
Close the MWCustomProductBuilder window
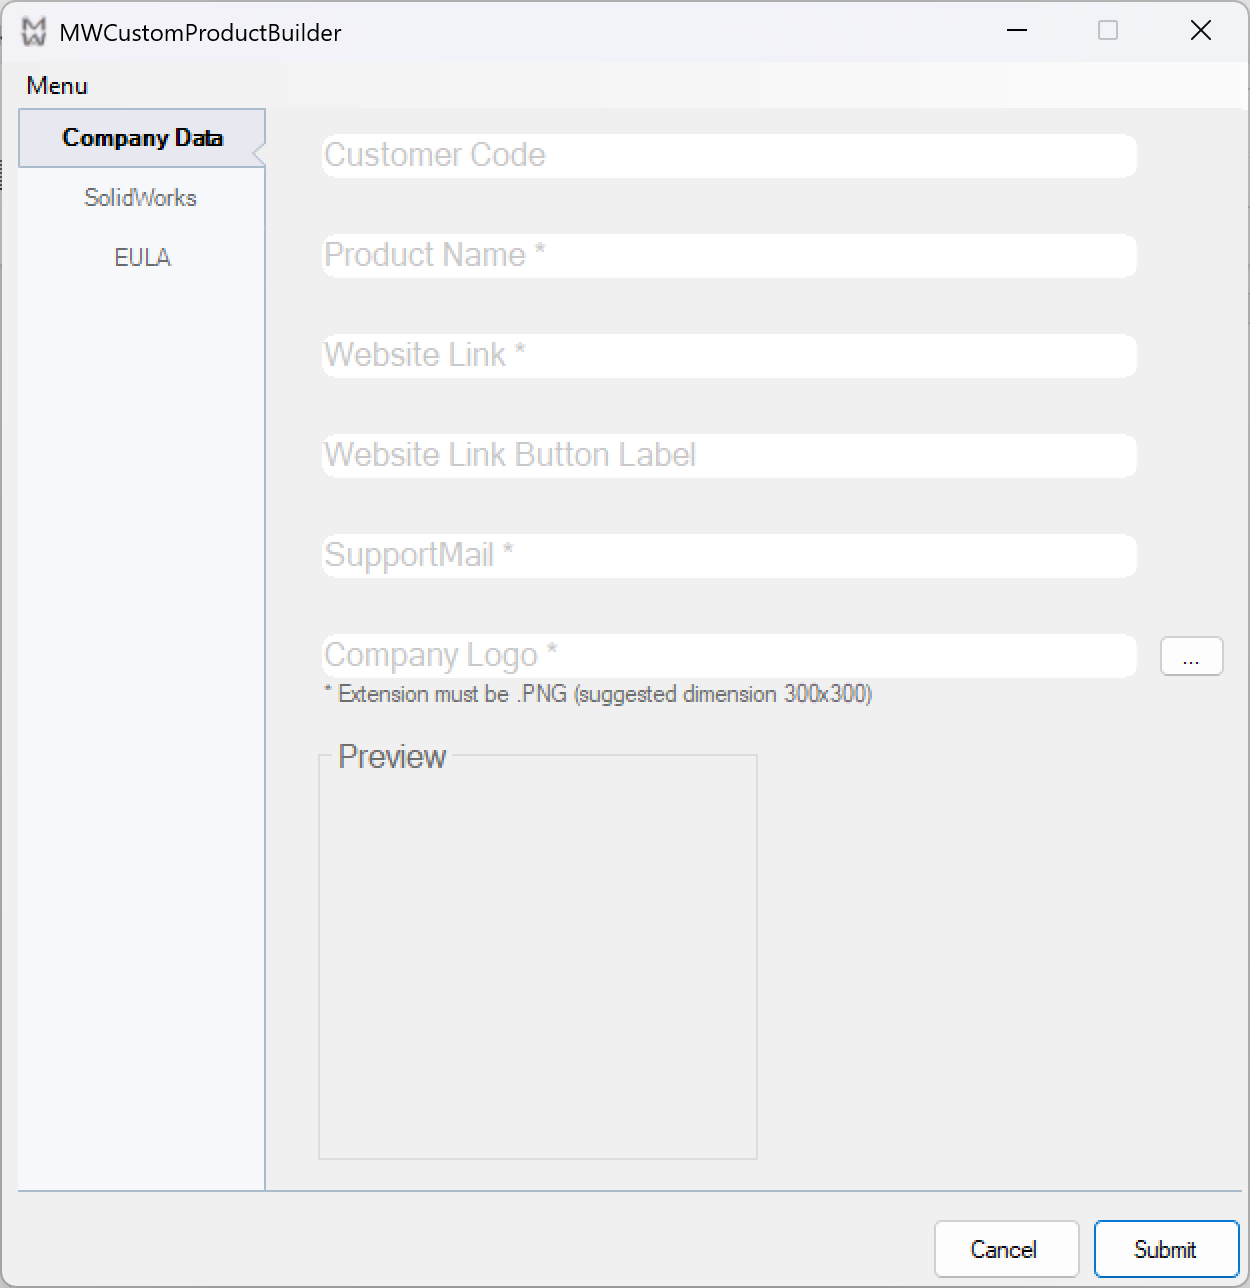pos(1201,31)
